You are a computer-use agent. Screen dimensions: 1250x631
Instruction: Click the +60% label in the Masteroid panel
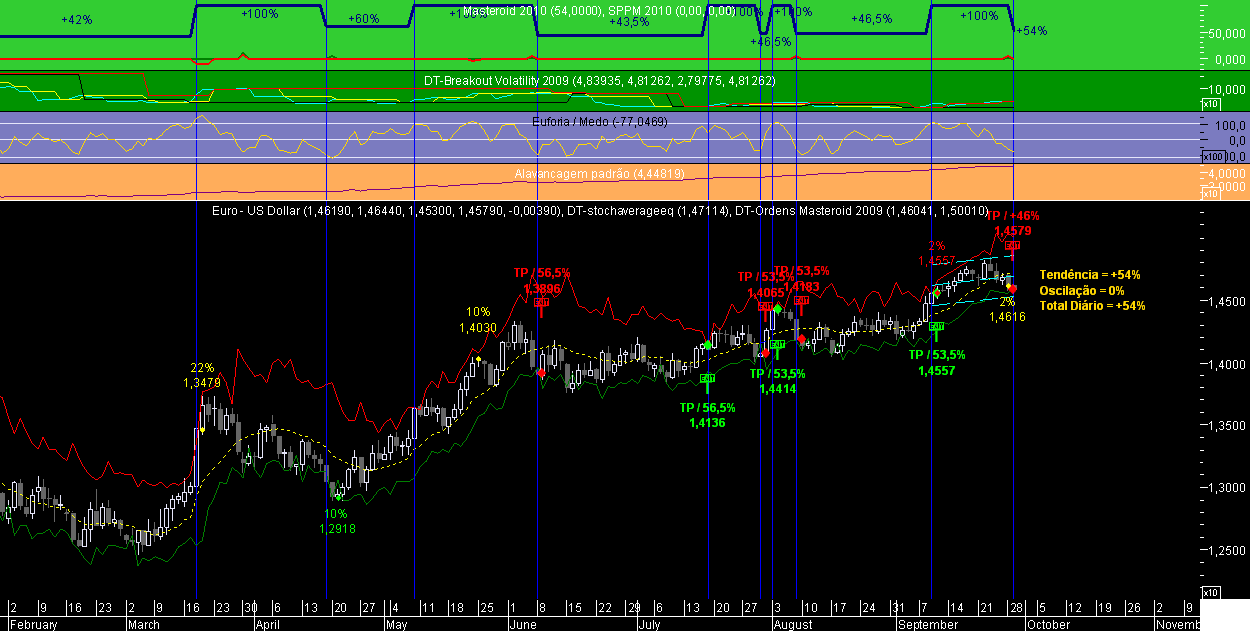[364, 20]
